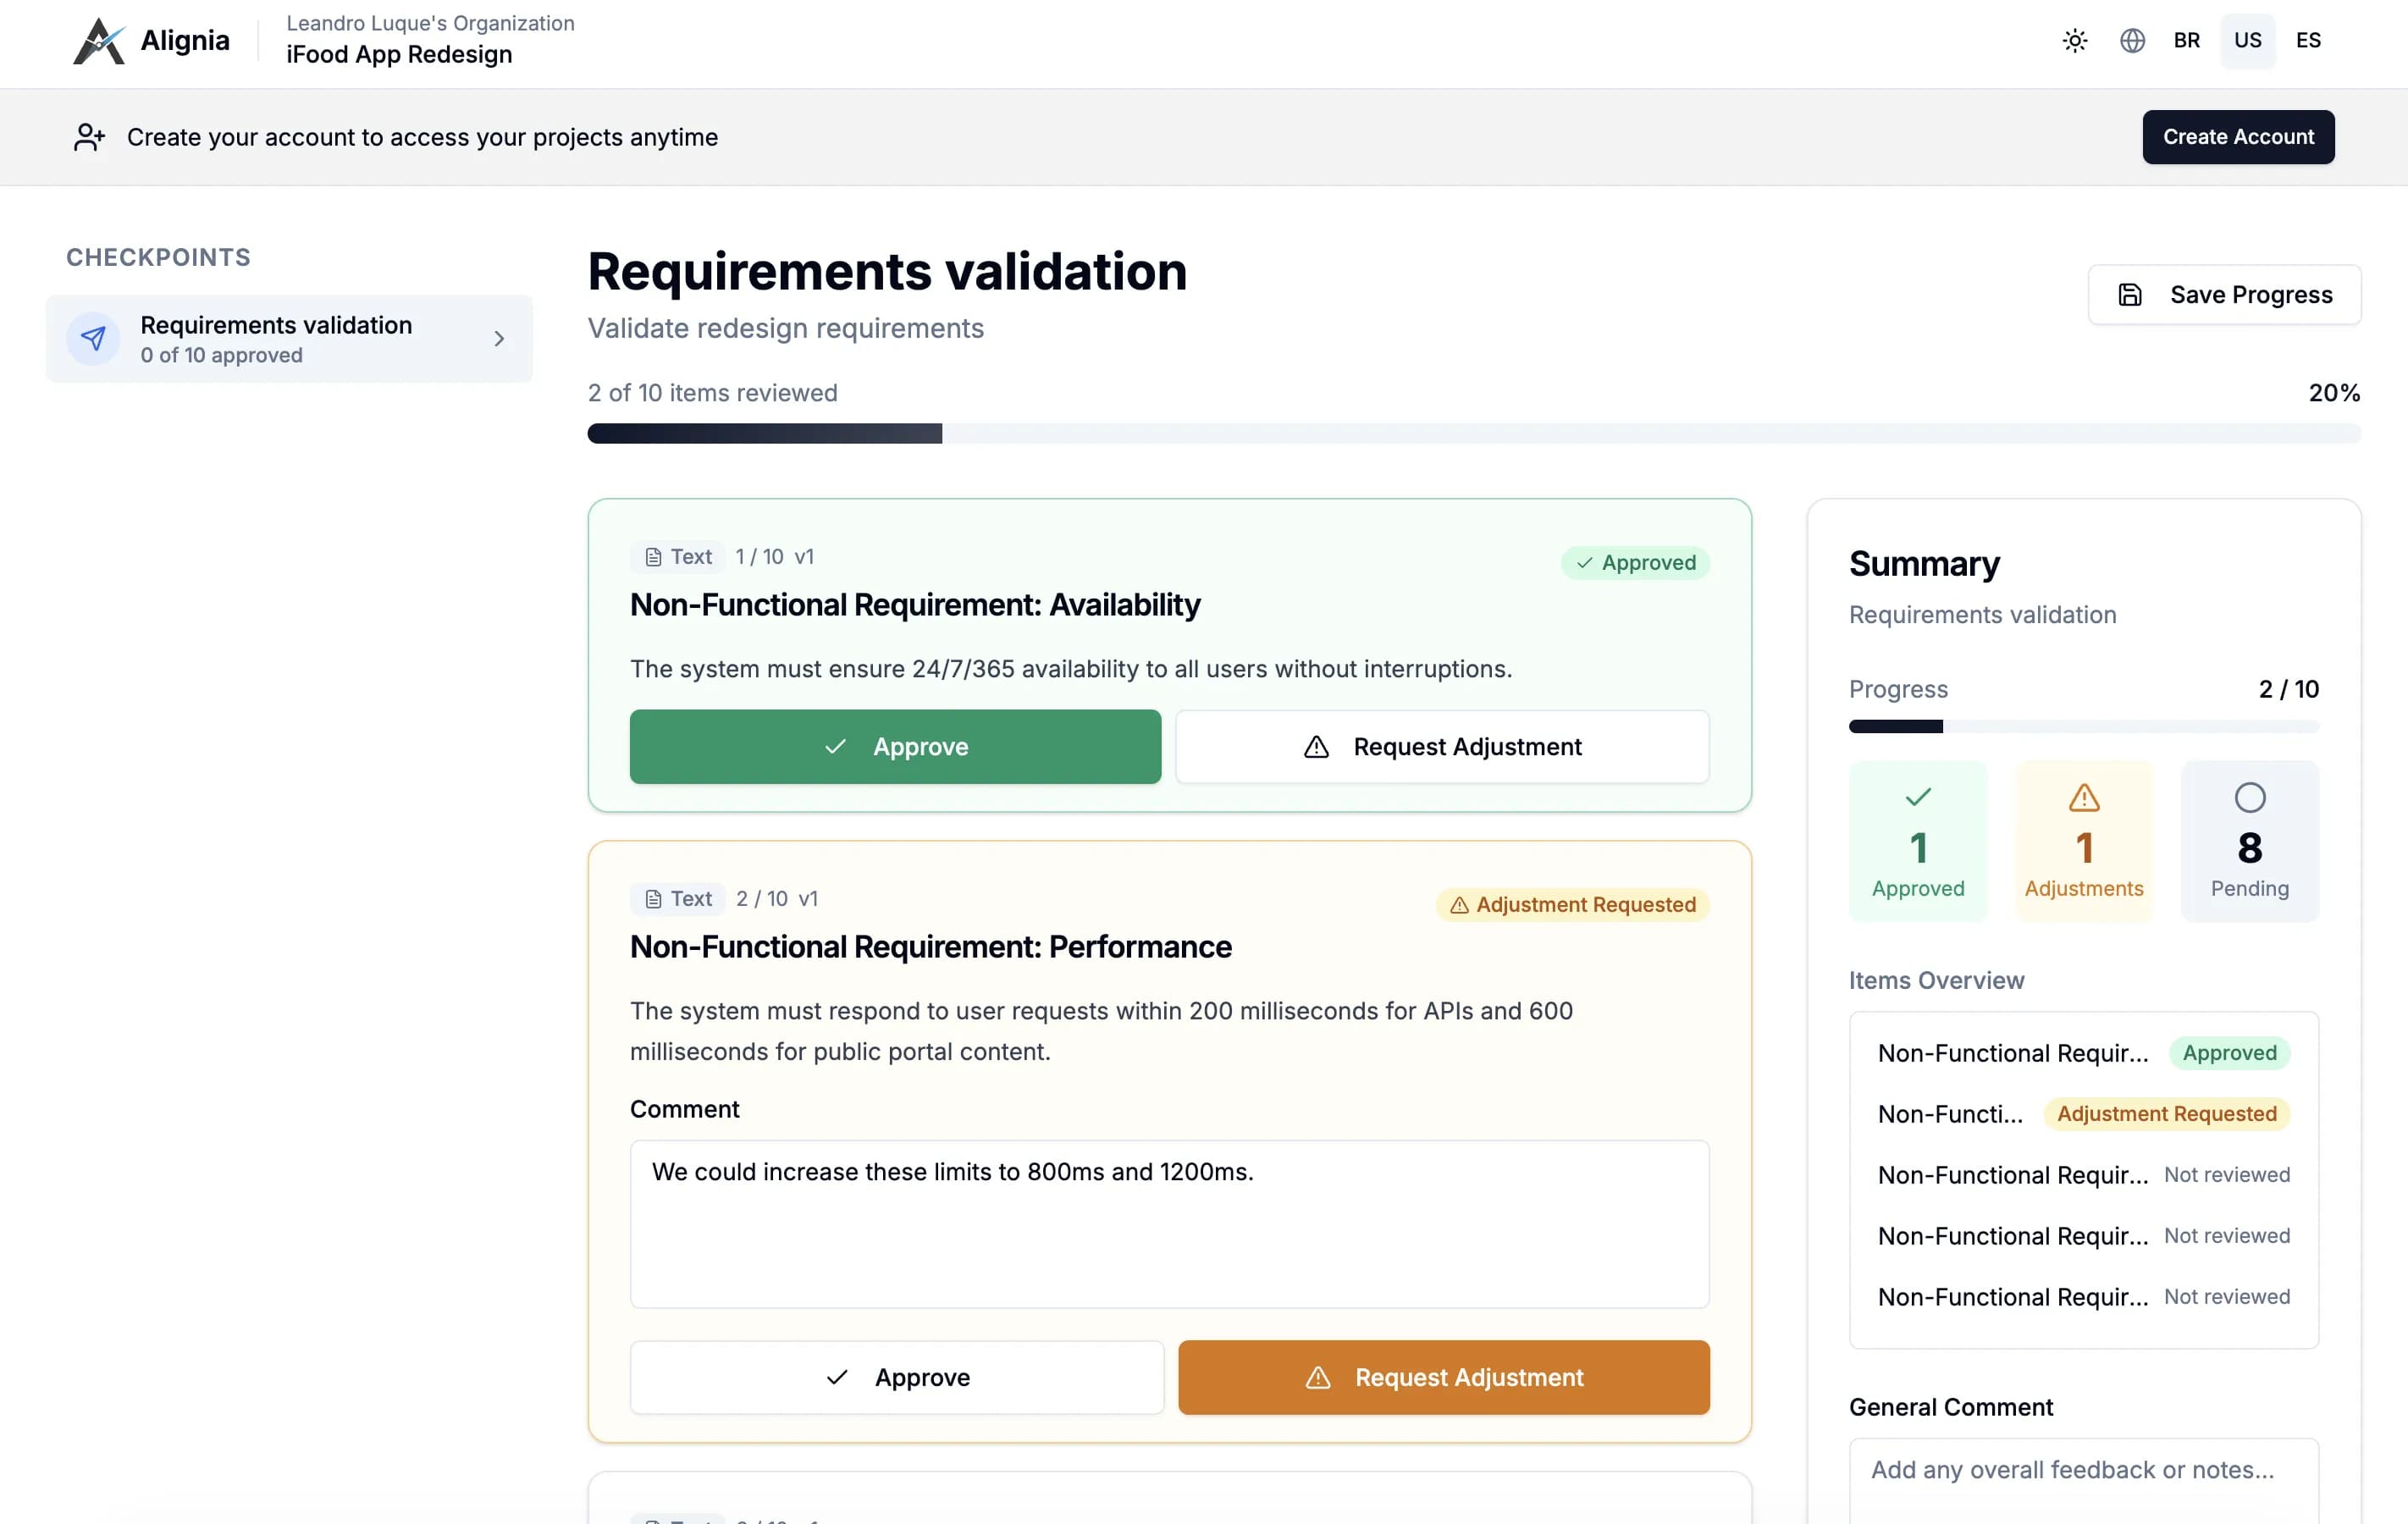The height and width of the screenshot is (1524, 2408).
Task: Request Adjustment for the Performance requirement
Action: coord(1443,1377)
